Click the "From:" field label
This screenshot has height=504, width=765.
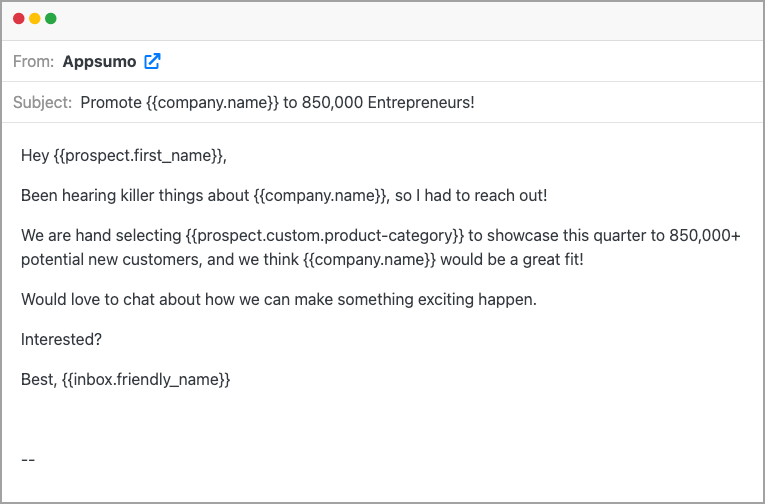pyautogui.click(x=33, y=61)
